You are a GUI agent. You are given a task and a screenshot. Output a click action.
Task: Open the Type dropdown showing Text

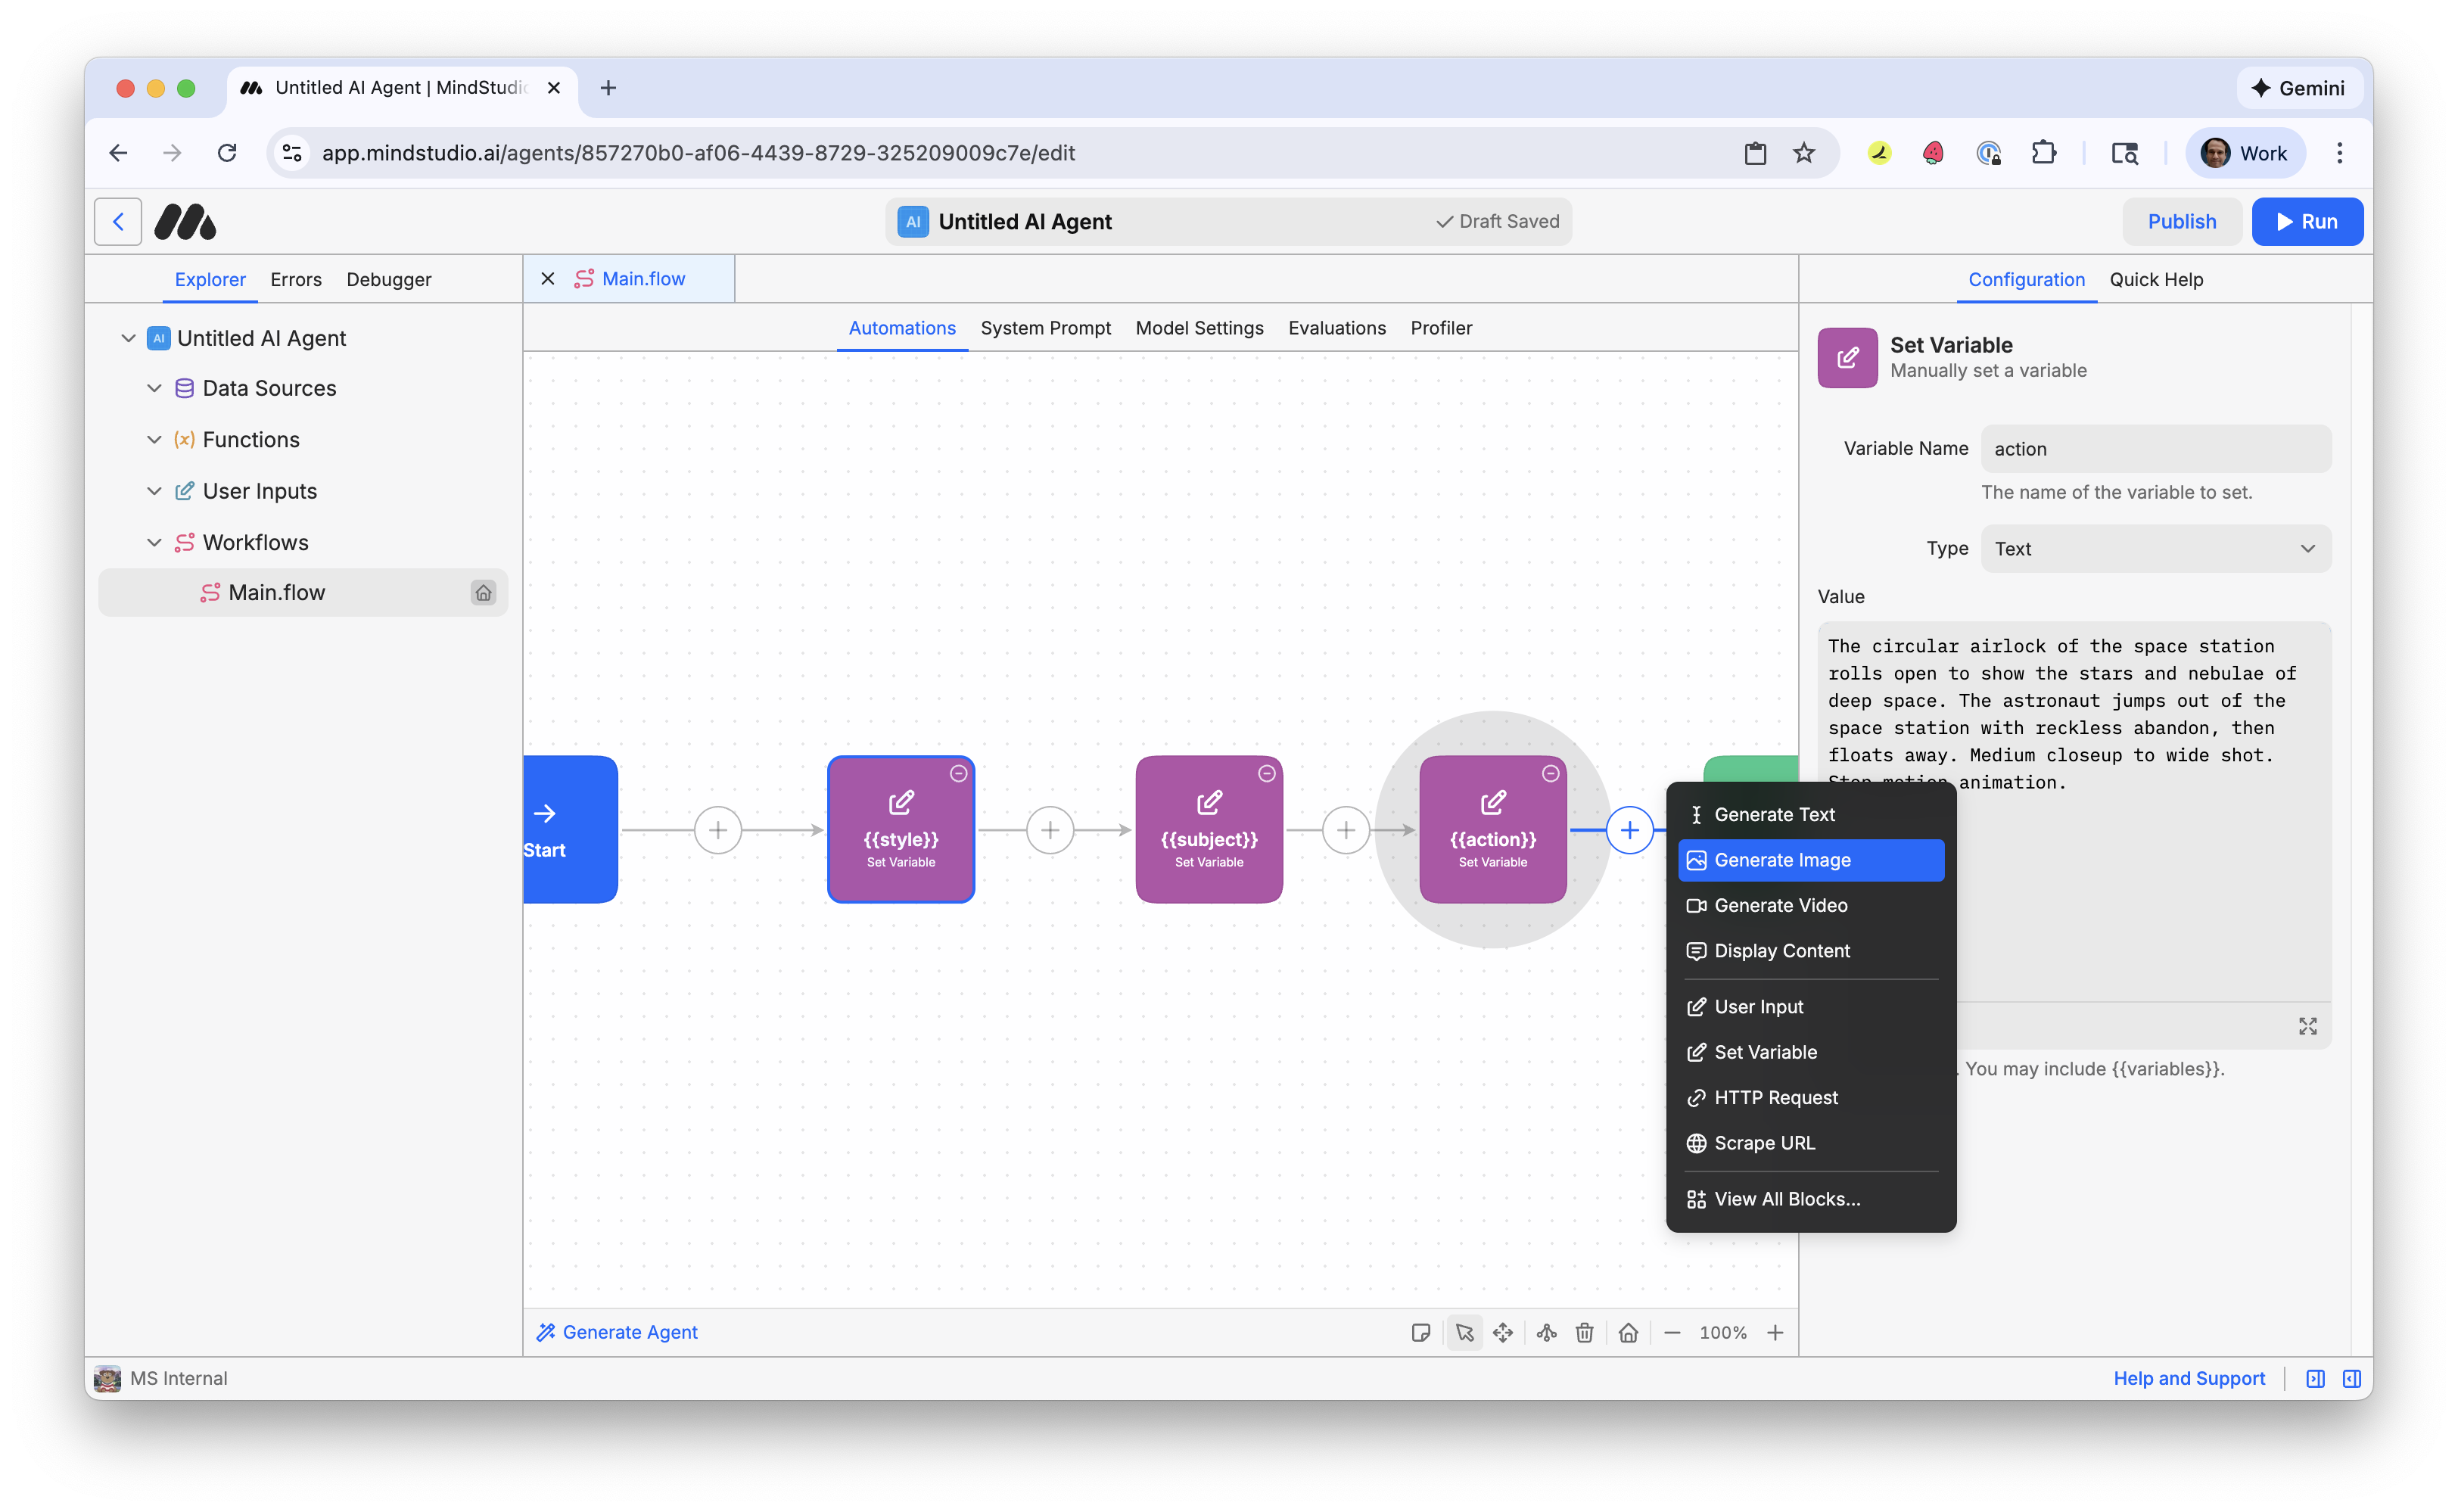coord(2155,548)
